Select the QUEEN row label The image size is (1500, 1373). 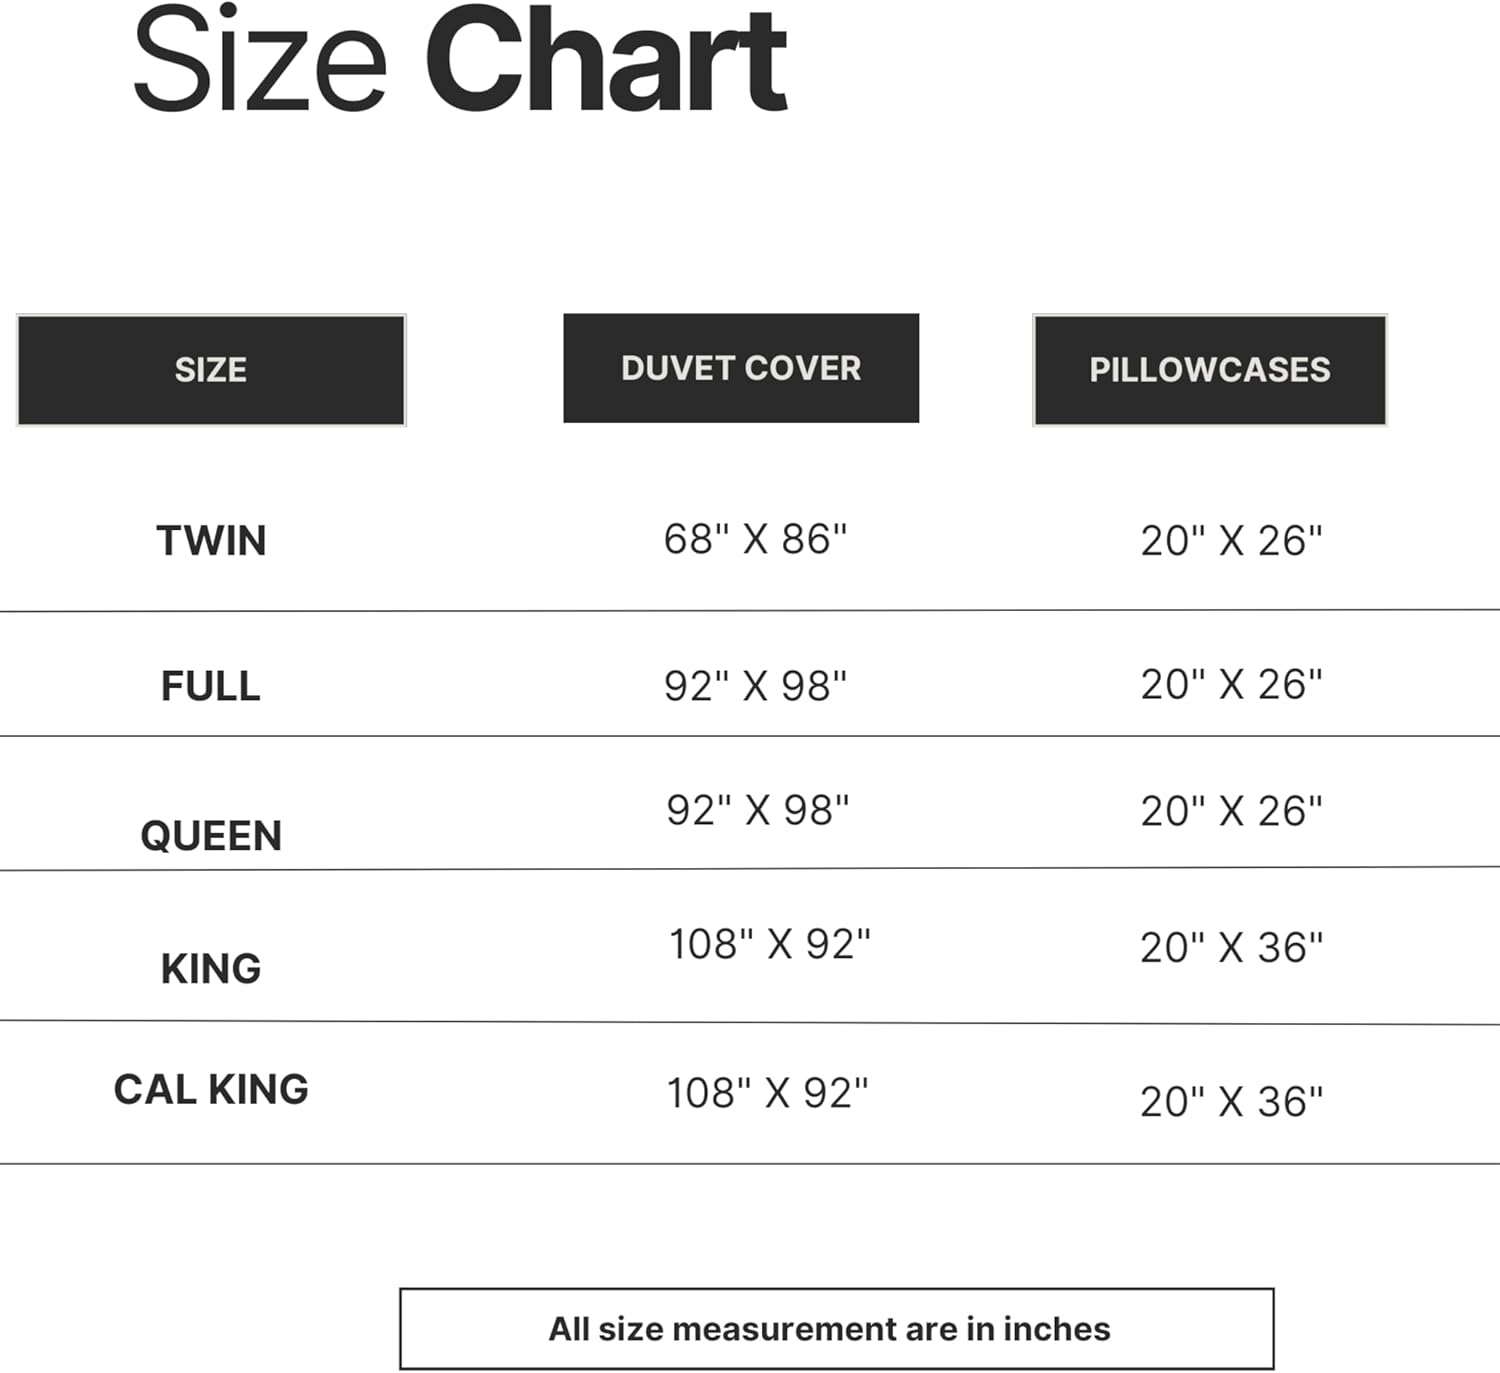click(211, 836)
